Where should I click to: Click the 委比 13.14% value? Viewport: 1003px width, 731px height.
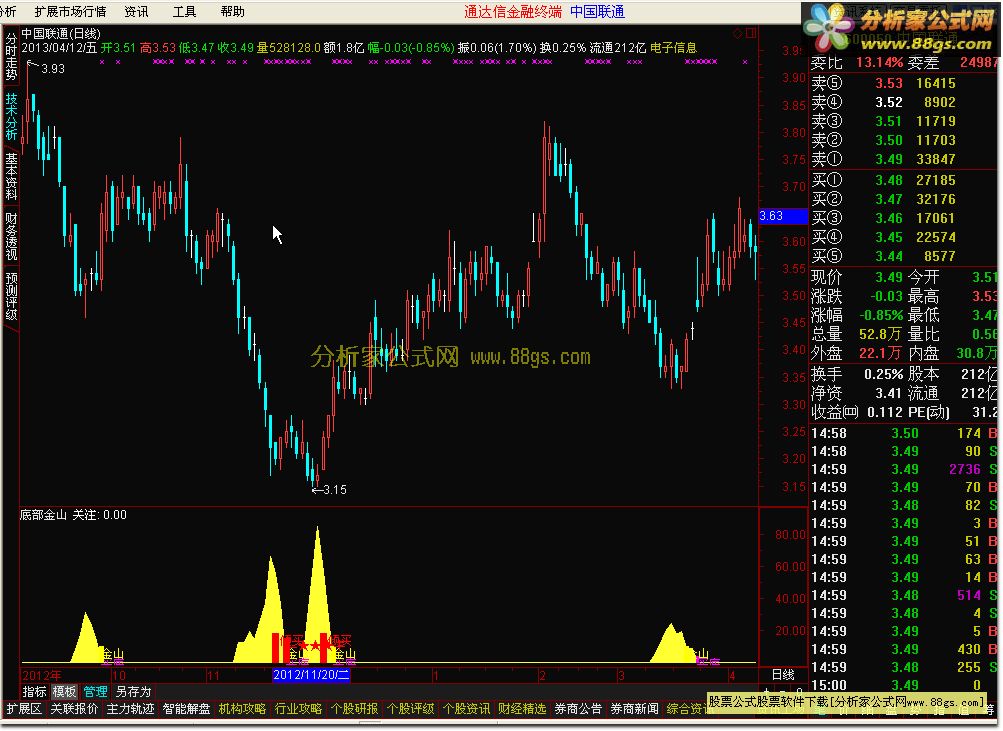click(880, 63)
